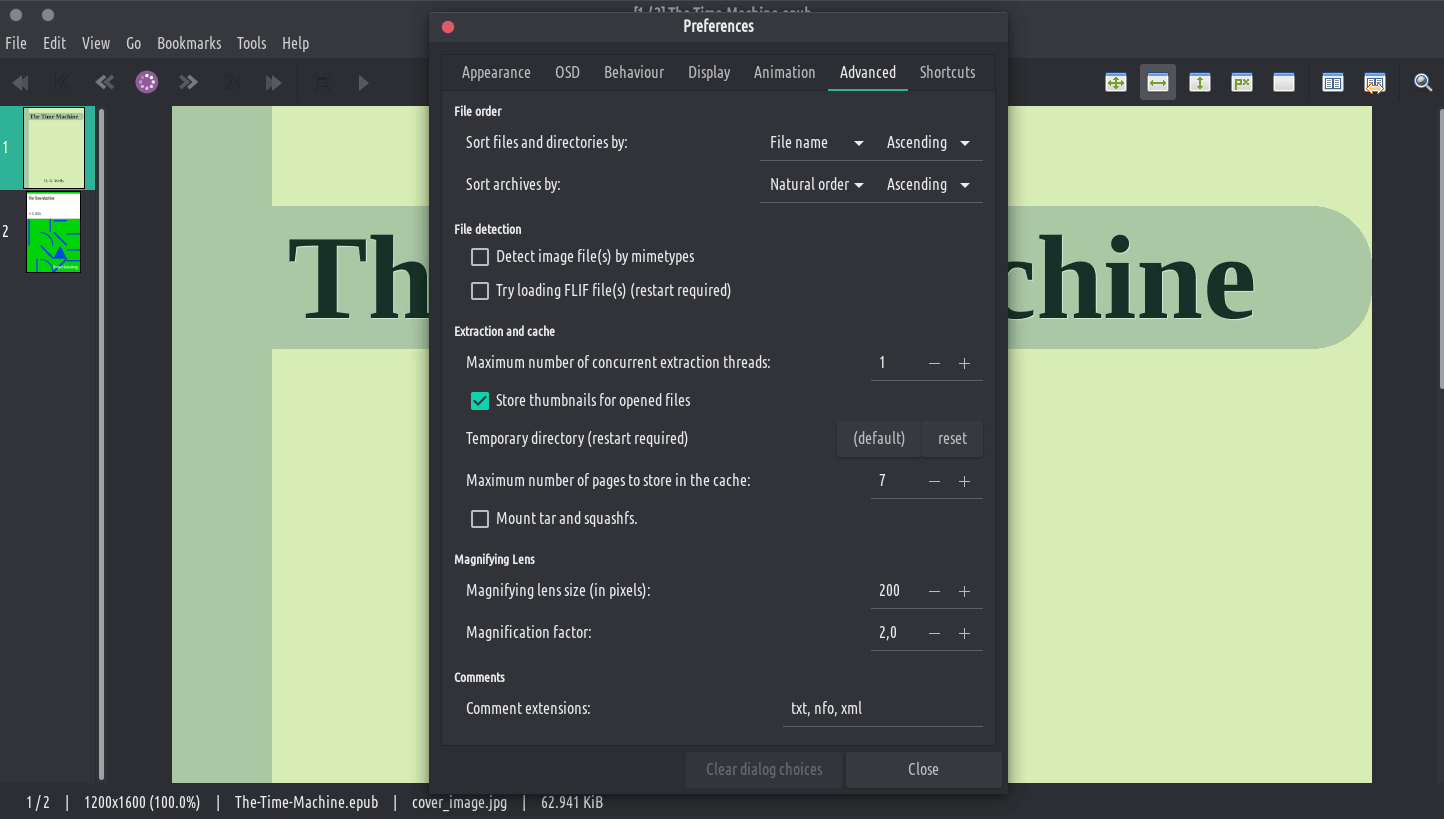Toggle manga mode icon with orange arrow
Viewport: 1444px width, 819px height.
(1375, 83)
